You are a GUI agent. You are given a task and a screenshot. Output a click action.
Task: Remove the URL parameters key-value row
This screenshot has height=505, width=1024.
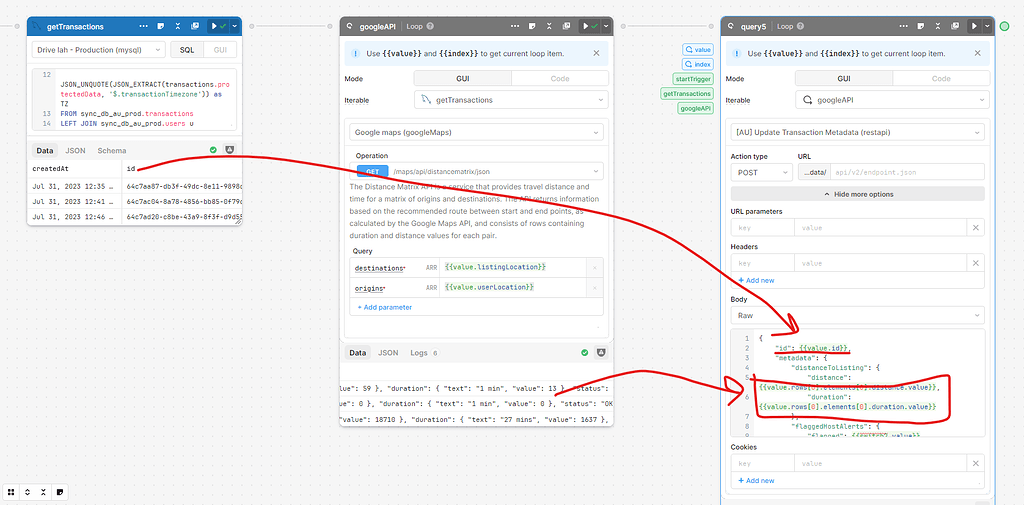(976, 229)
